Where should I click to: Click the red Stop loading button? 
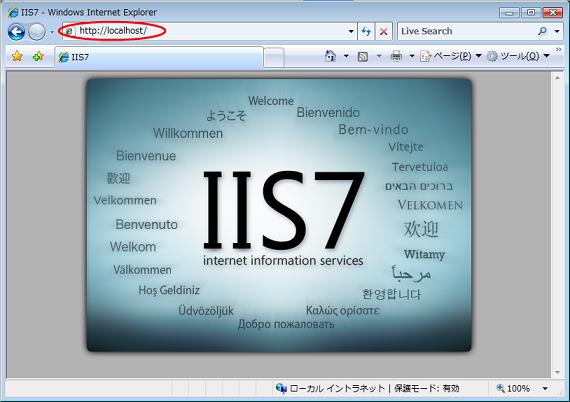coord(384,31)
